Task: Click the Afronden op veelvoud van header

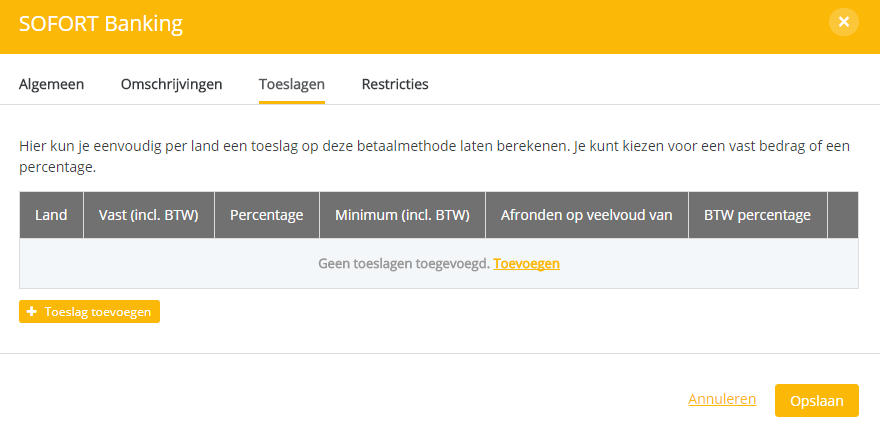Action: [x=586, y=215]
